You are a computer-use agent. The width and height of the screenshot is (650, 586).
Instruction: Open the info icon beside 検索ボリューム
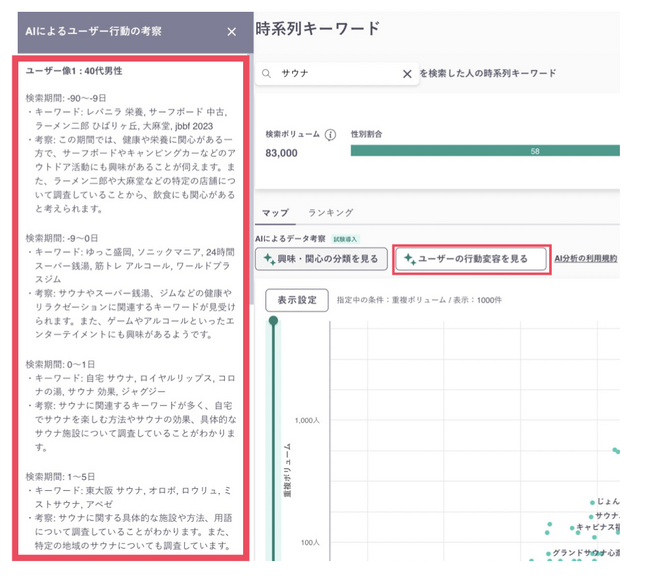[330, 134]
